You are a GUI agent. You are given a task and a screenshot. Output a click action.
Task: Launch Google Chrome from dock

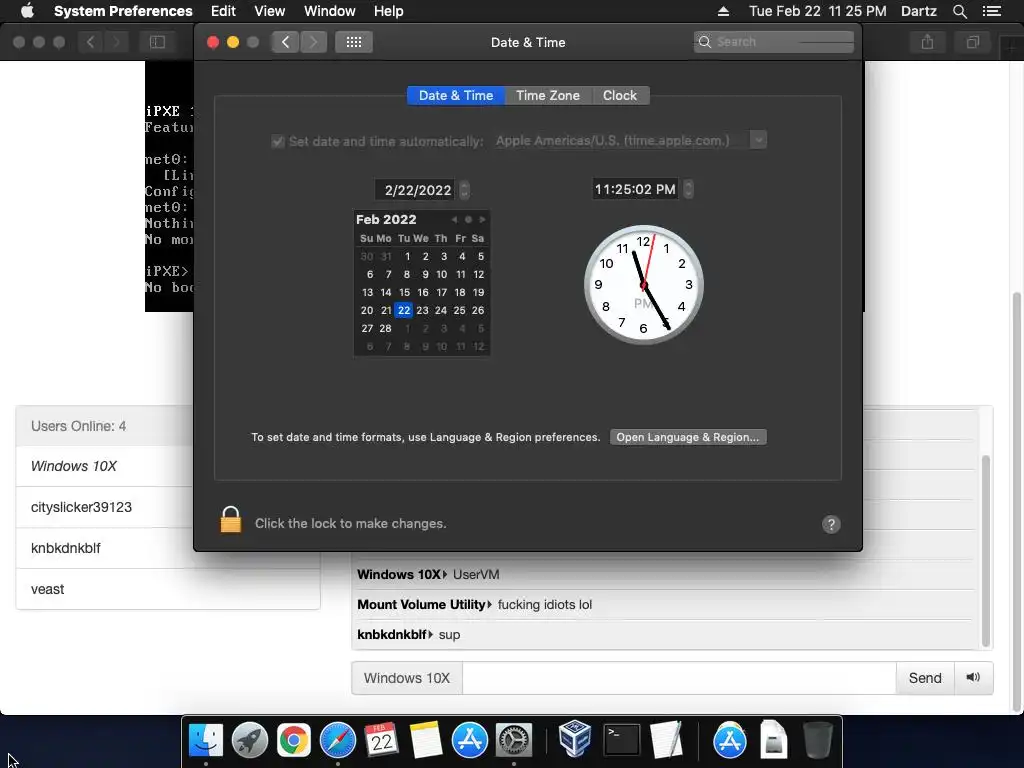point(294,740)
